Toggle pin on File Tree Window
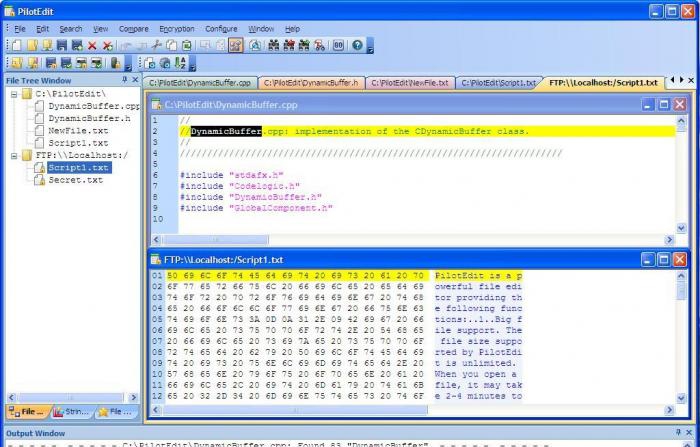Viewport: 700px width, 447px height. pyautogui.click(x=125, y=79)
